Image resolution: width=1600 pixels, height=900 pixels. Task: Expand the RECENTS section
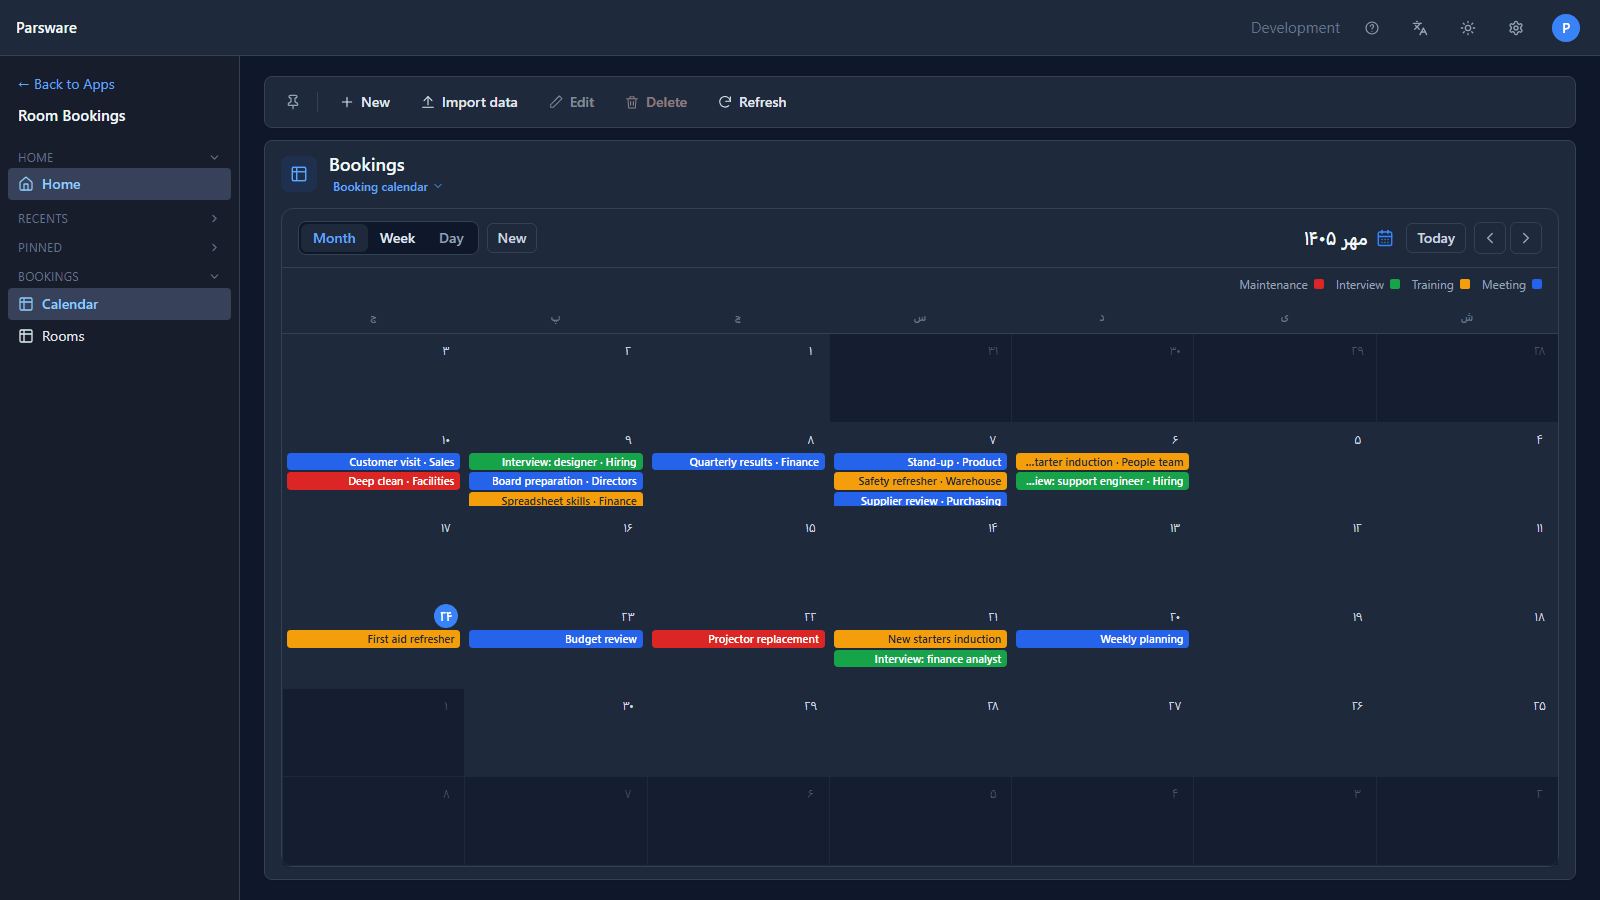(119, 218)
